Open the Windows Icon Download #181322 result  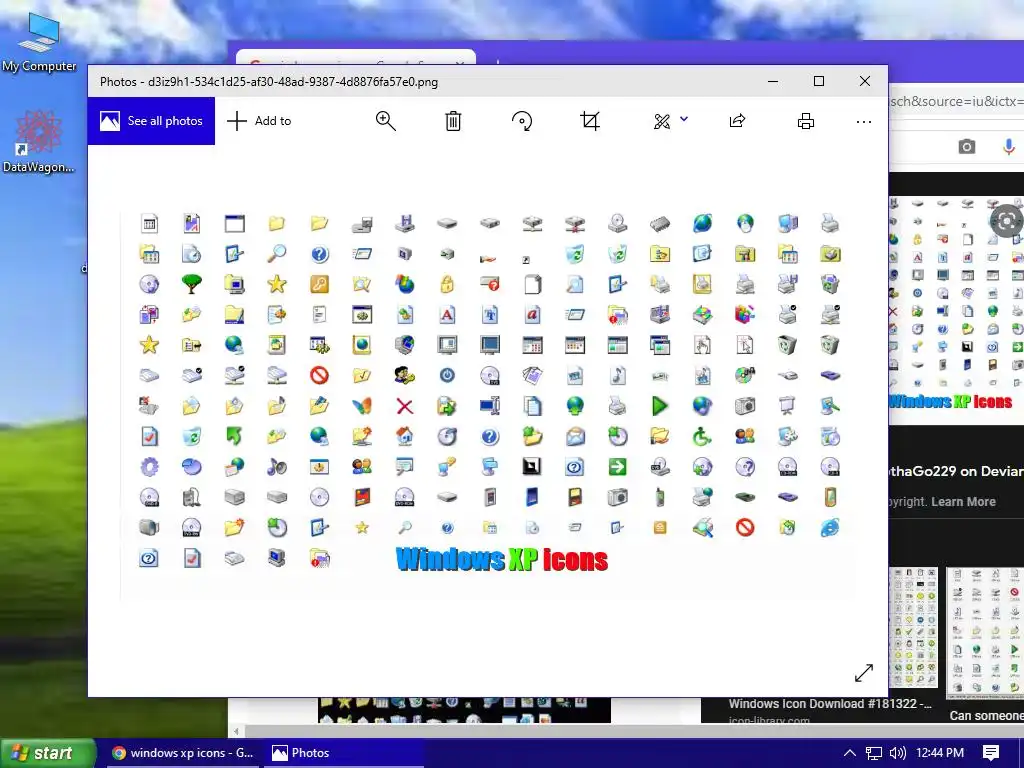829,704
